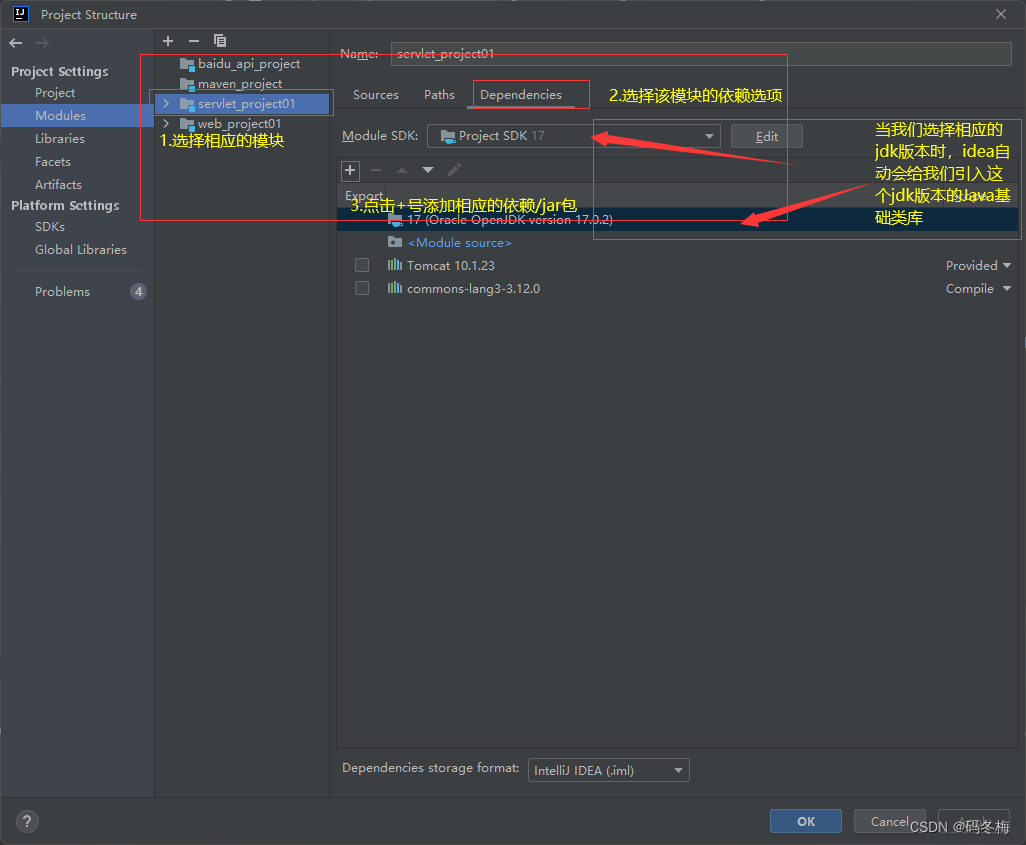Remove selected module with minus icon

coord(194,41)
